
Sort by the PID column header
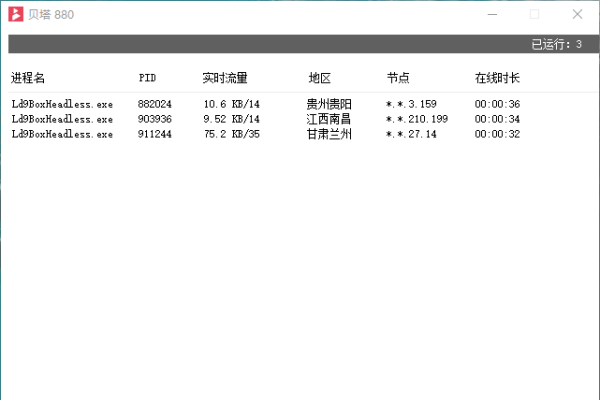147,78
